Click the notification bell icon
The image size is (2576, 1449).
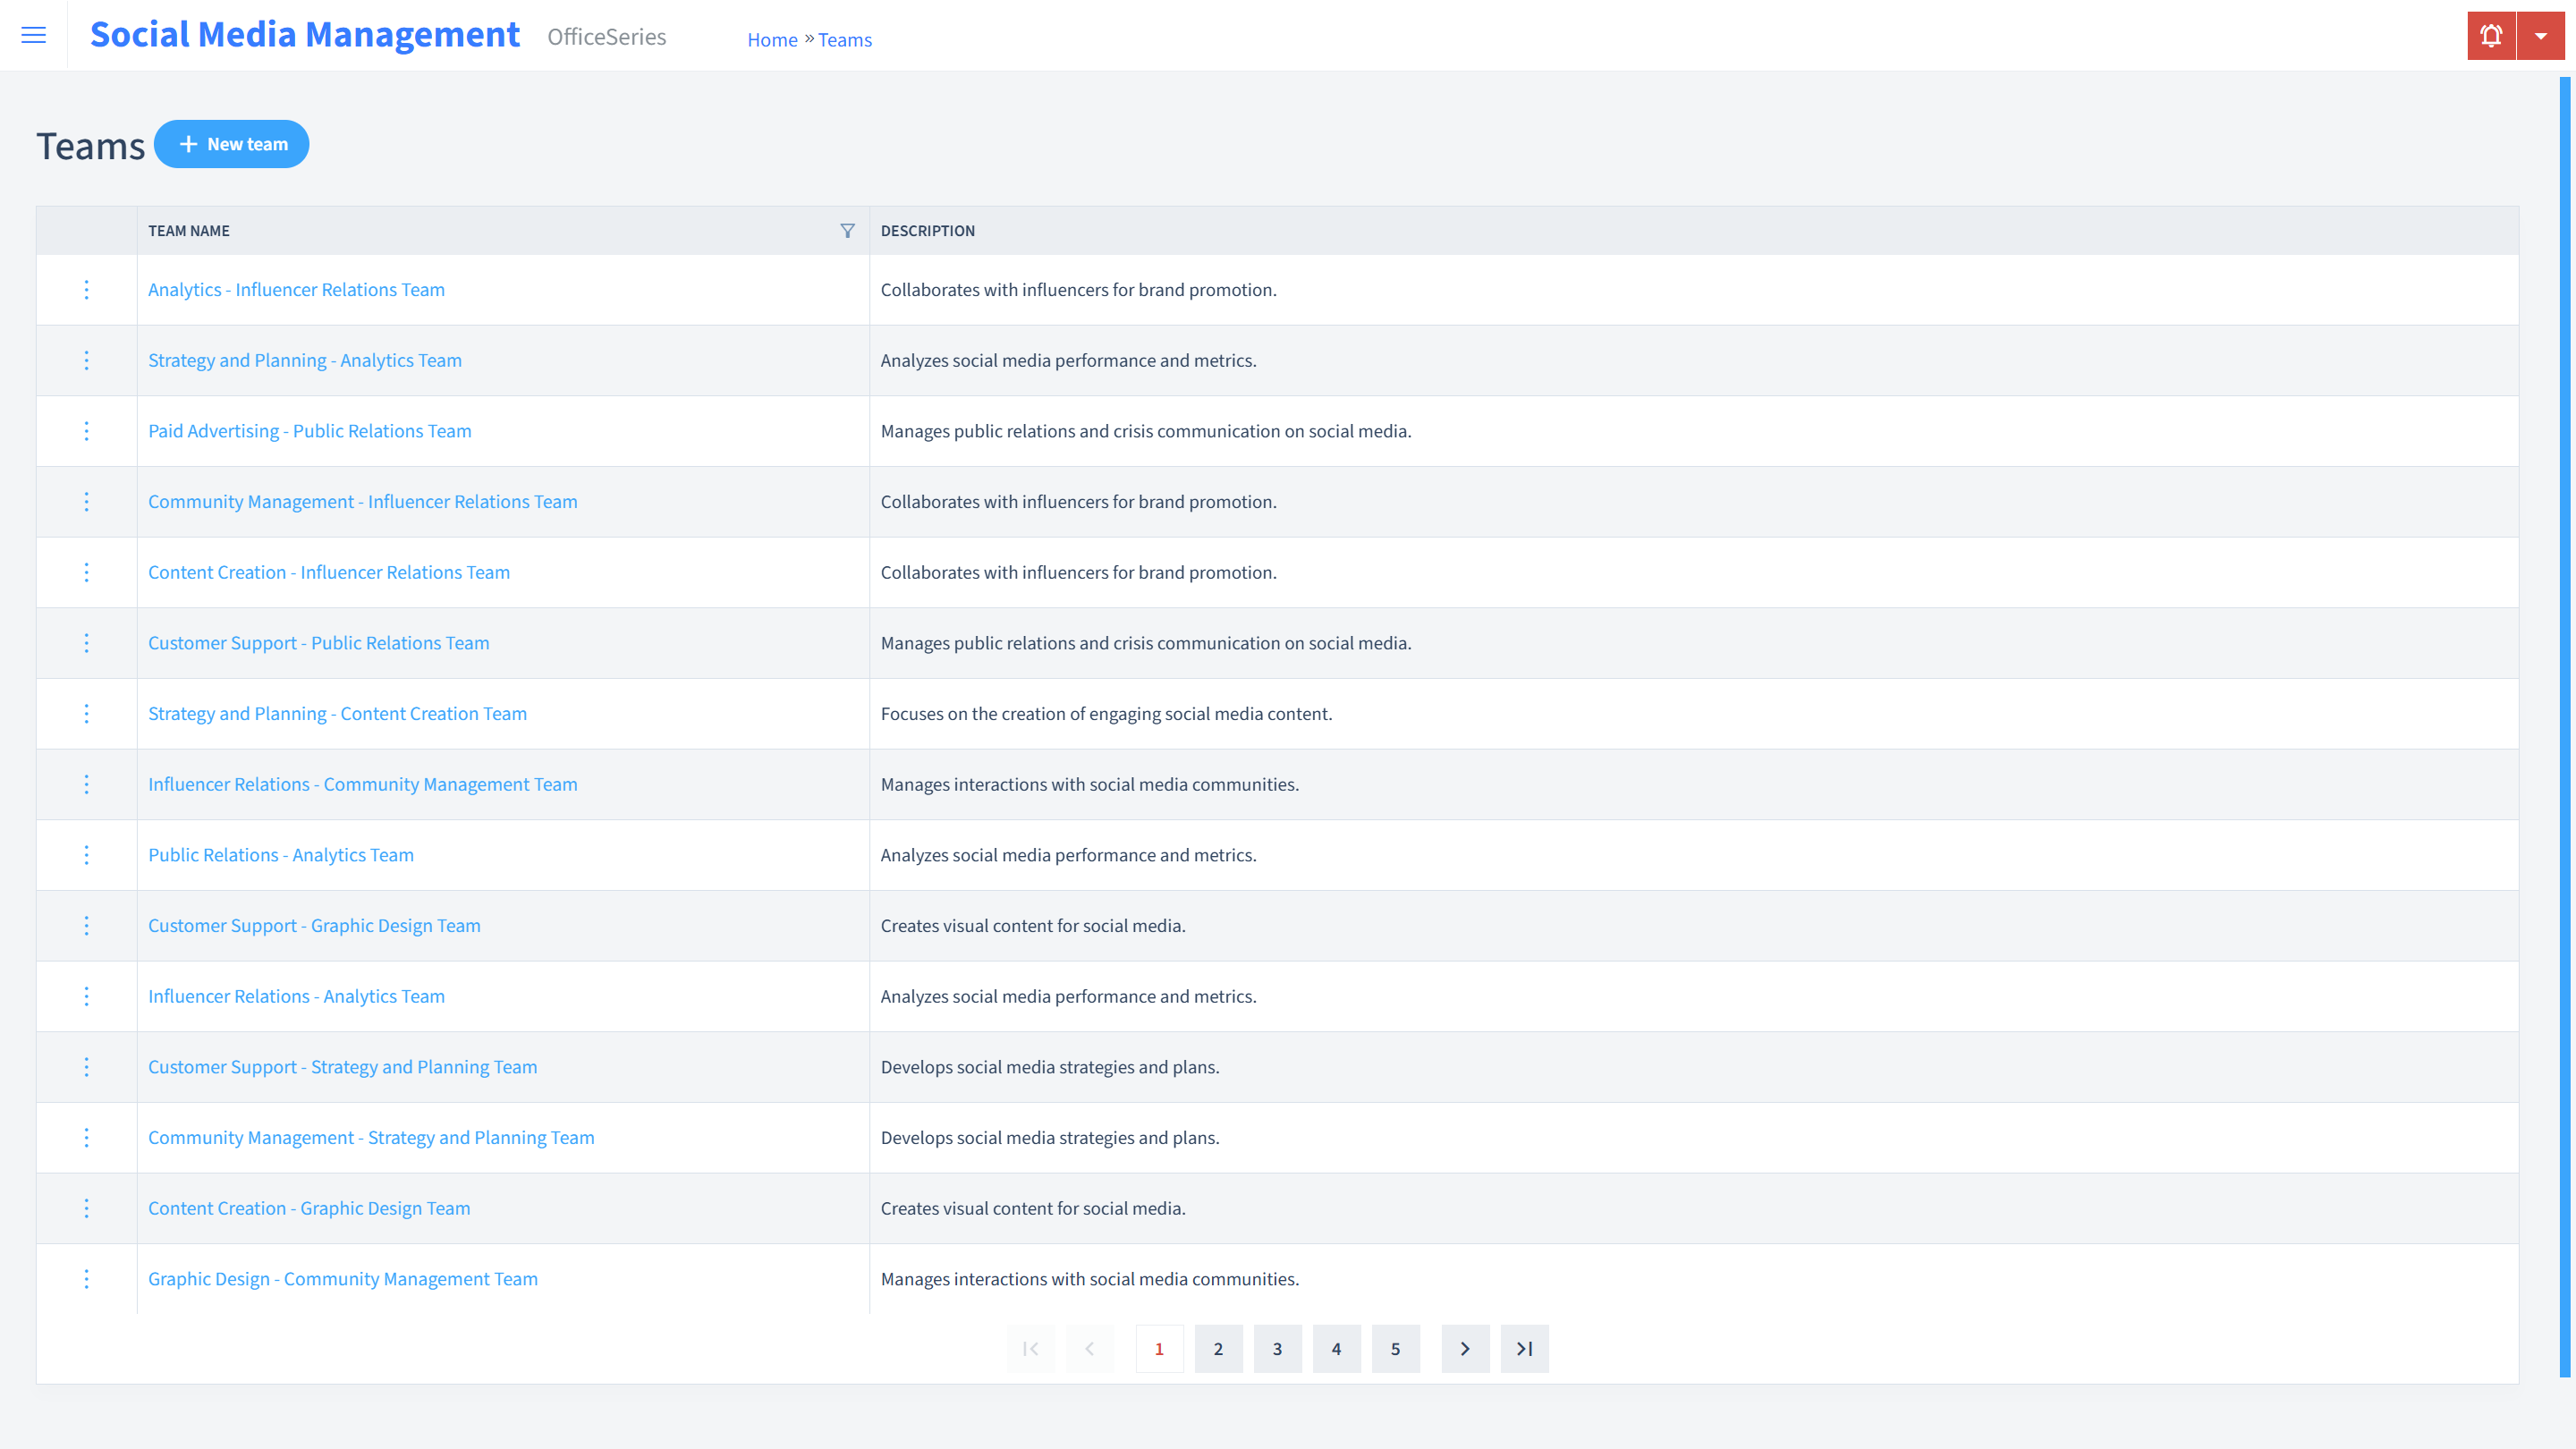[x=2491, y=36]
